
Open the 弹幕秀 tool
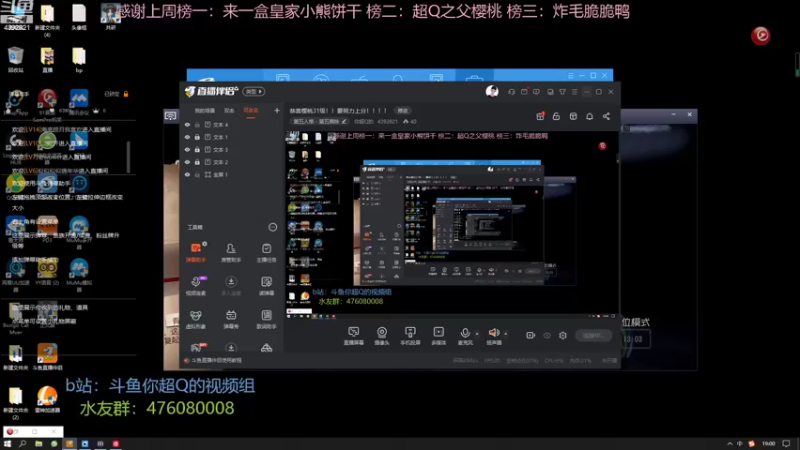[x=231, y=319]
